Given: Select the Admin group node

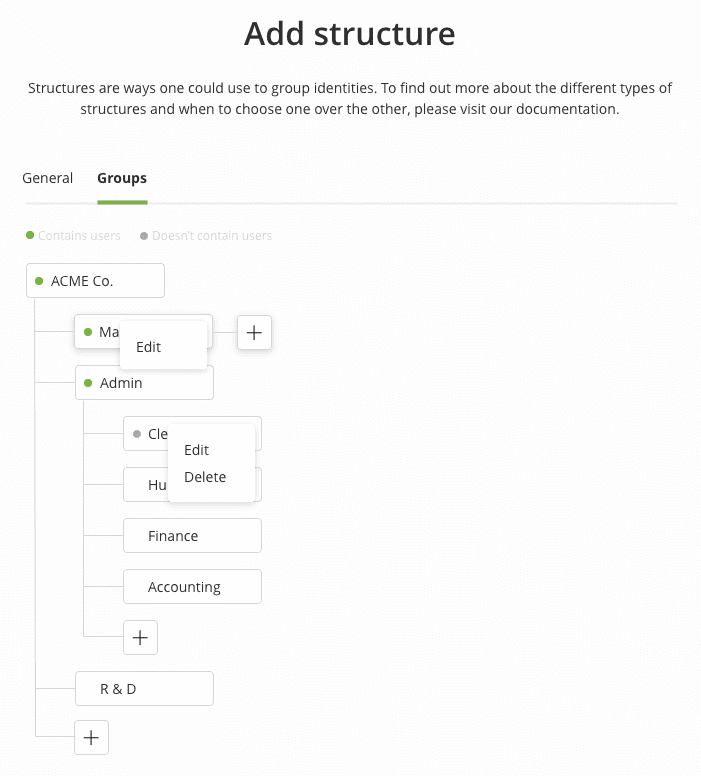Looking at the screenshot, I should 144,383.
